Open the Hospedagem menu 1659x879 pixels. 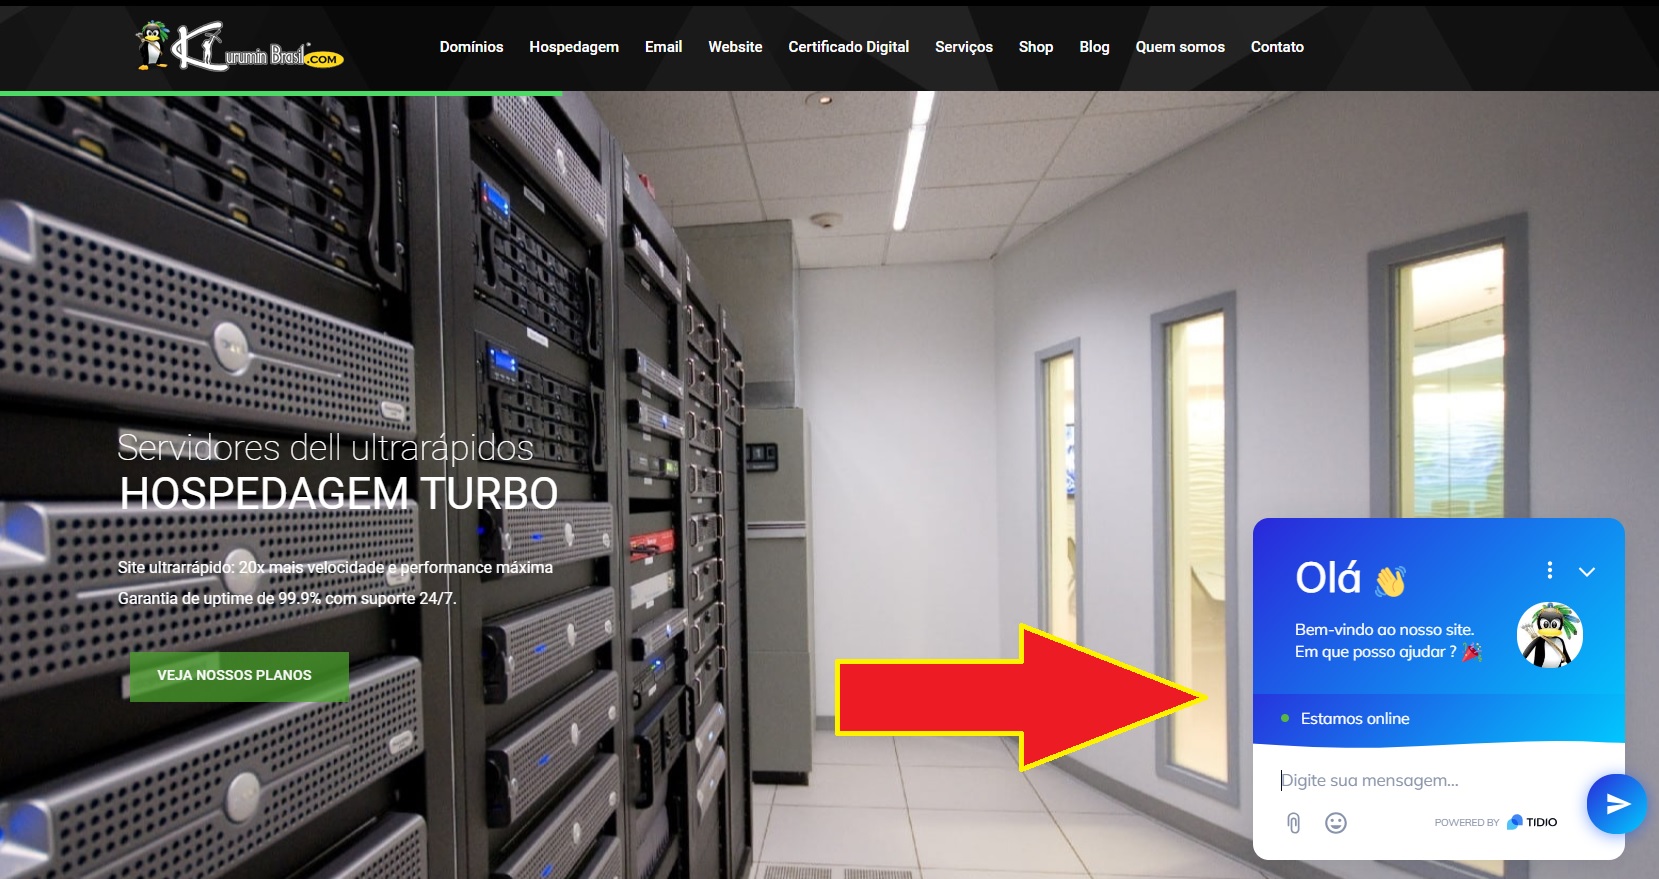[574, 47]
